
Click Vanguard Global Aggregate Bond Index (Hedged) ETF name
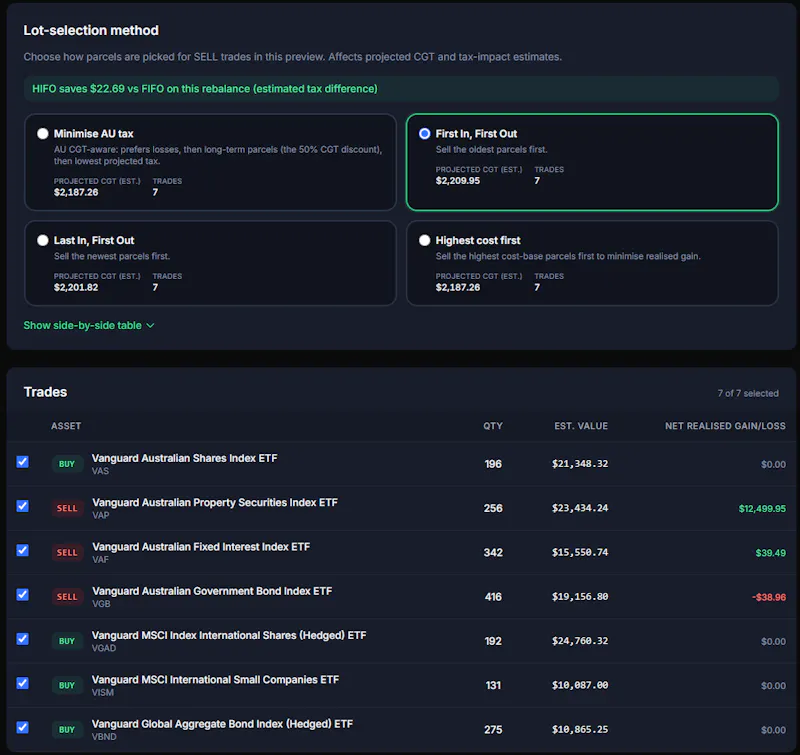(x=222, y=724)
